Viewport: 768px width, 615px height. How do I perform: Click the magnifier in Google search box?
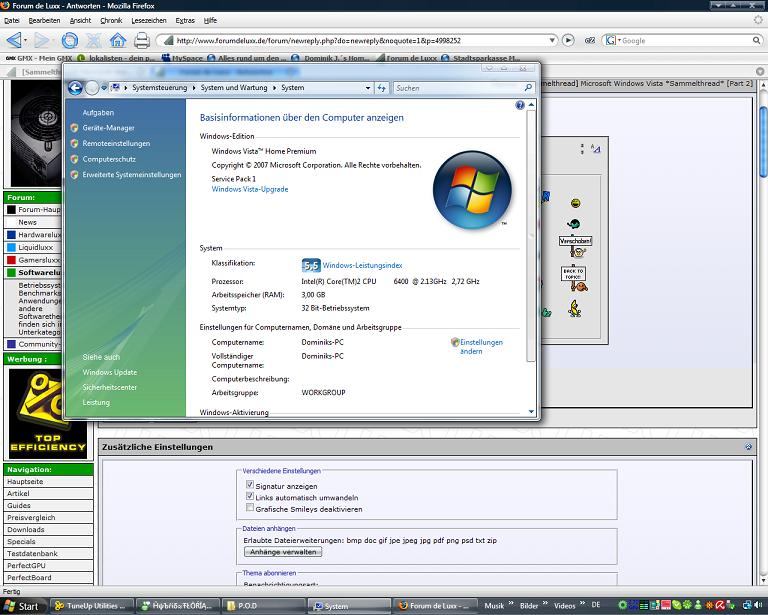[x=757, y=40]
